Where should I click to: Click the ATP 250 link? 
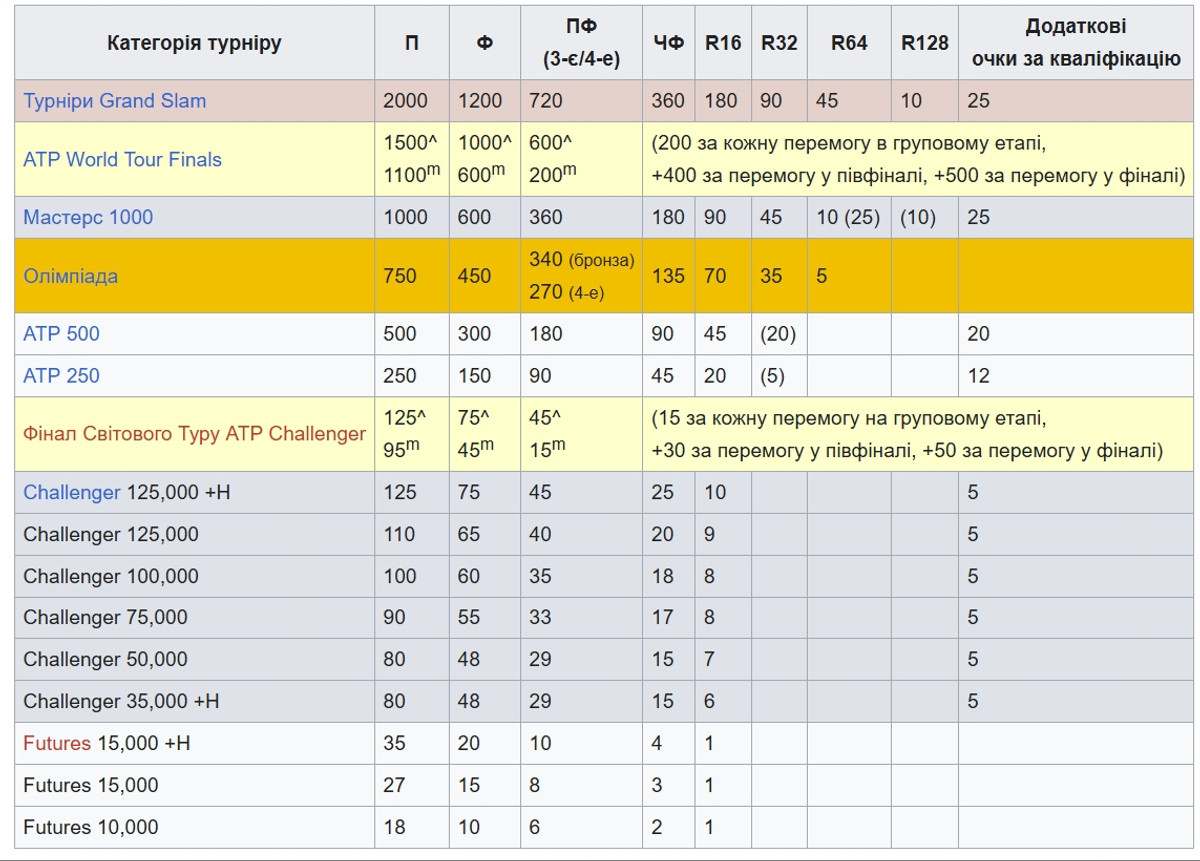point(61,376)
